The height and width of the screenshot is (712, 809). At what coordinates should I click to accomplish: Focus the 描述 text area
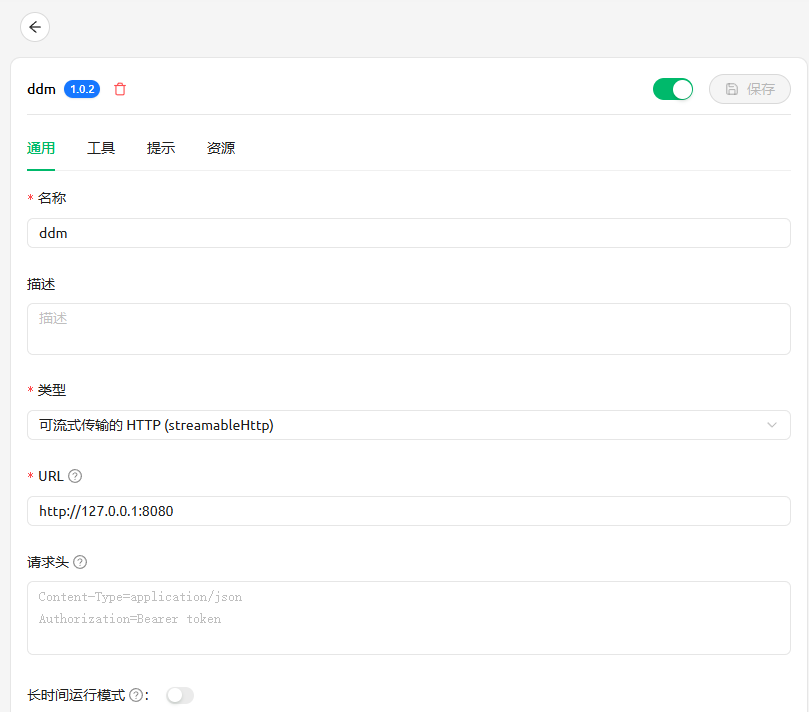click(409, 329)
